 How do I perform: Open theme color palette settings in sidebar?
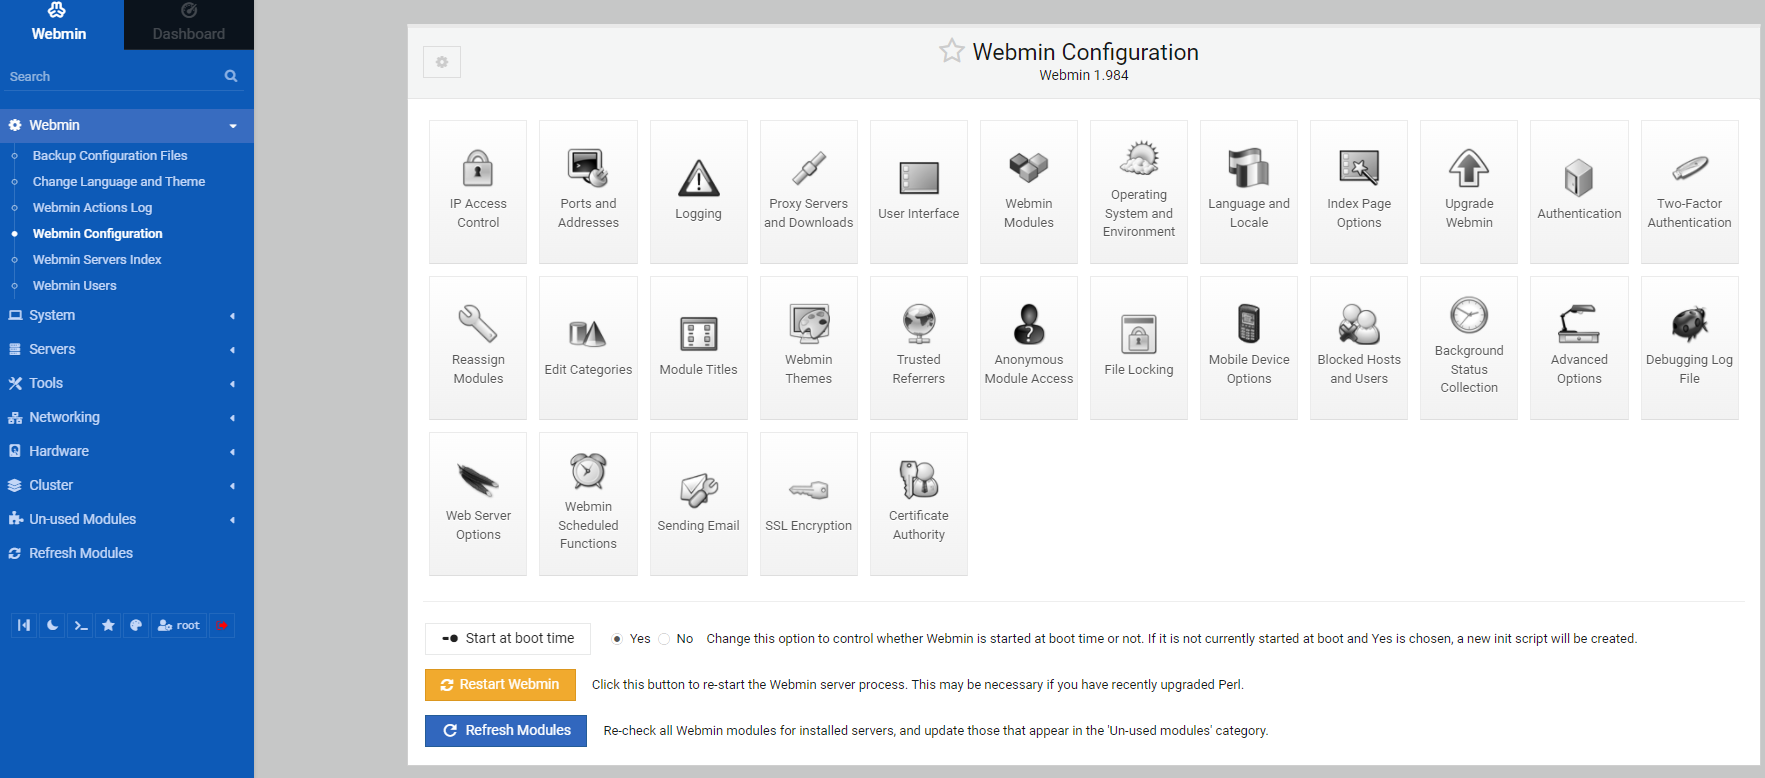(x=136, y=626)
